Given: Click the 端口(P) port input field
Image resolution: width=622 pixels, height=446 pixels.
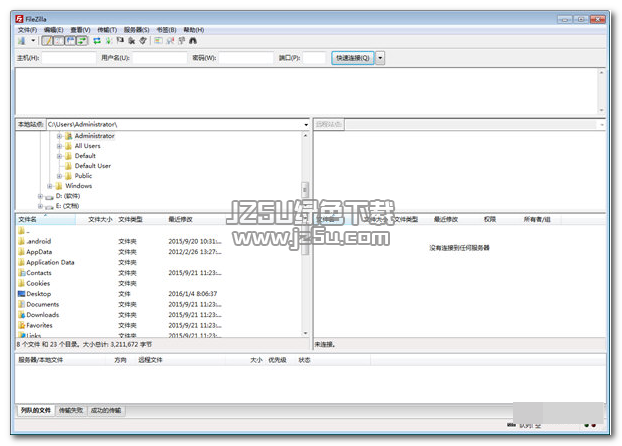Looking at the screenshot, I should pyautogui.click(x=314, y=58).
